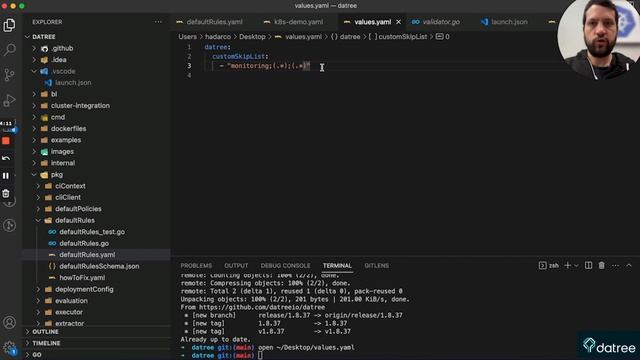This screenshot has width=640, height=360.
Task: Add a new terminal with plus icon
Action: [567, 266]
